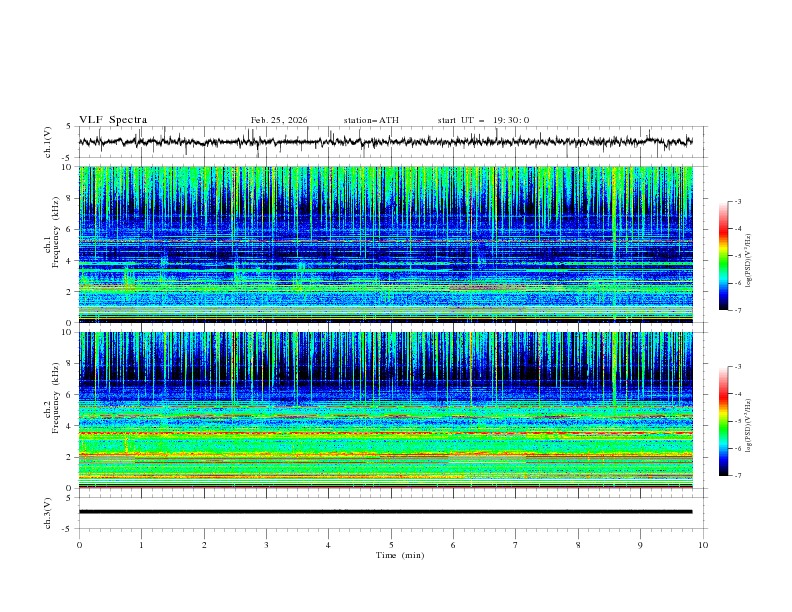Click the upper log(PSD)(V²/Hz) colorbar label
Screen dimensions: 792x612
pos(748,261)
